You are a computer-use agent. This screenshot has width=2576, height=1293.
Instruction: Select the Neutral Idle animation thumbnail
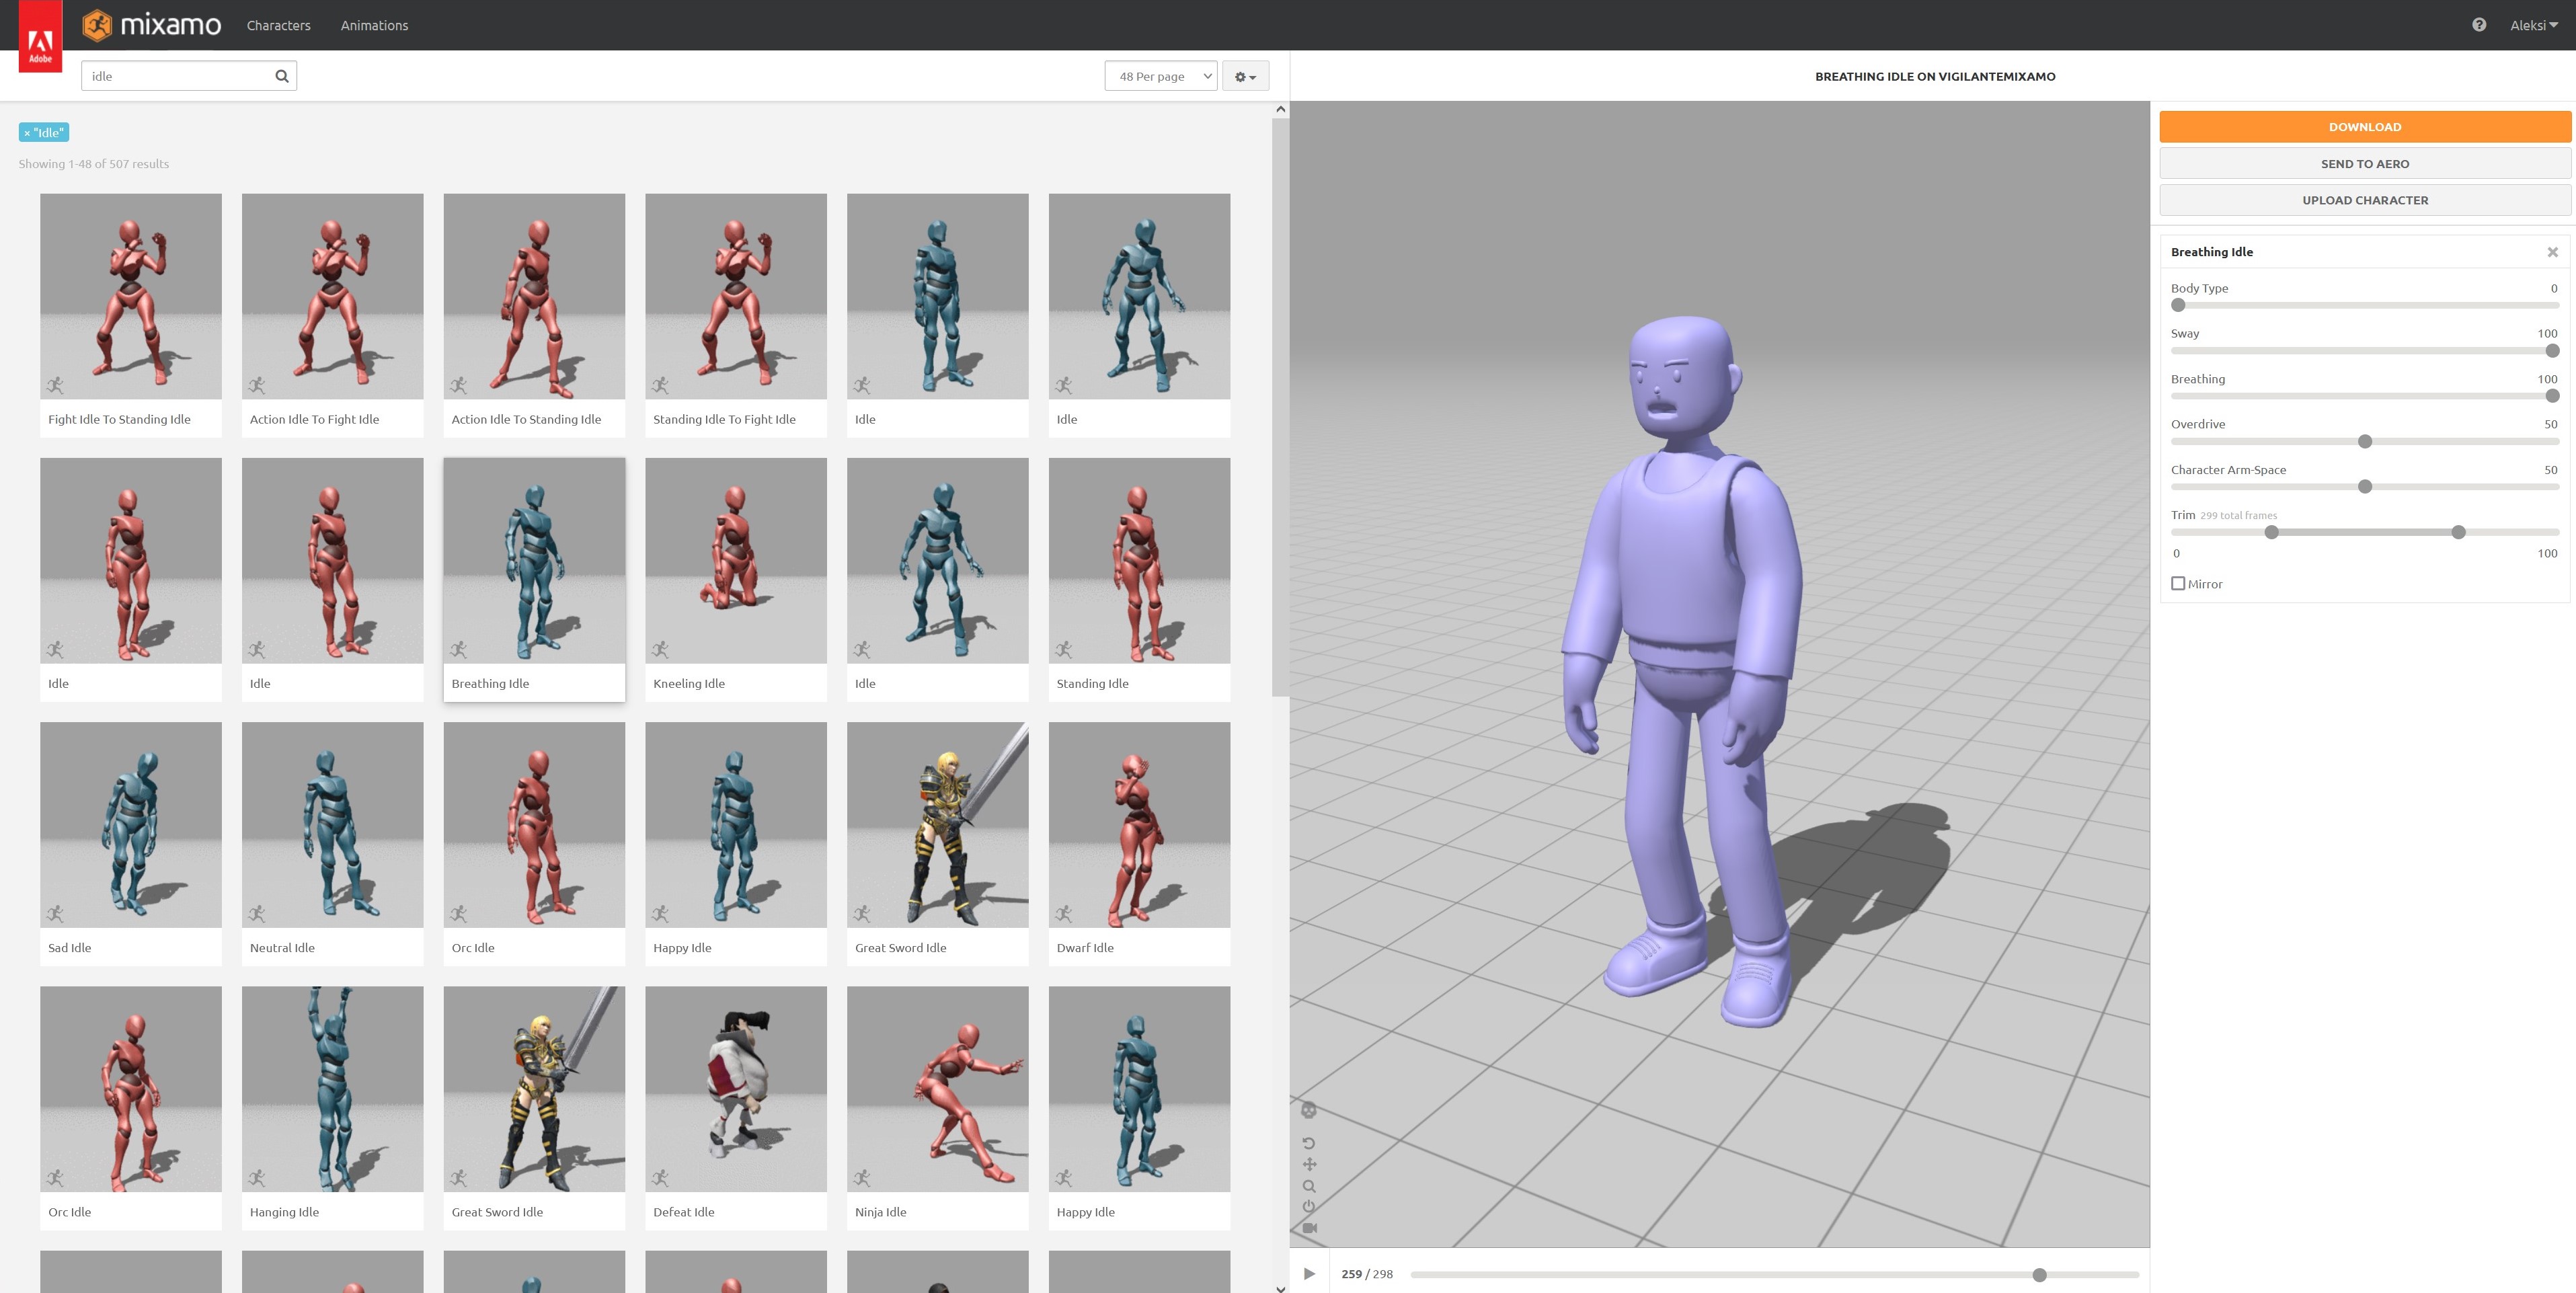[x=332, y=825]
